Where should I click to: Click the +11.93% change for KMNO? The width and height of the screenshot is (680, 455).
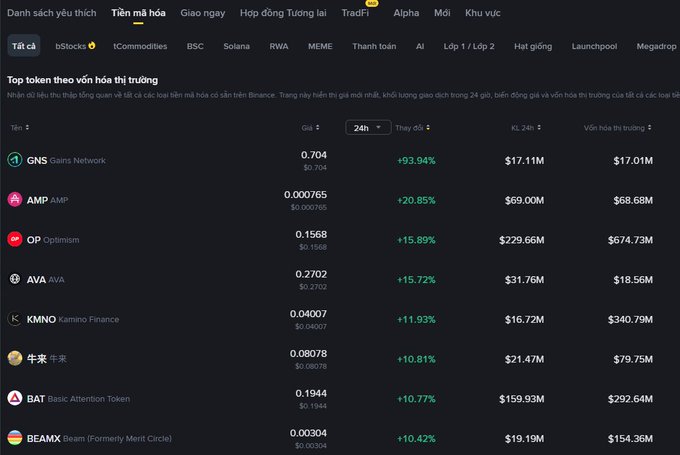click(x=416, y=319)
